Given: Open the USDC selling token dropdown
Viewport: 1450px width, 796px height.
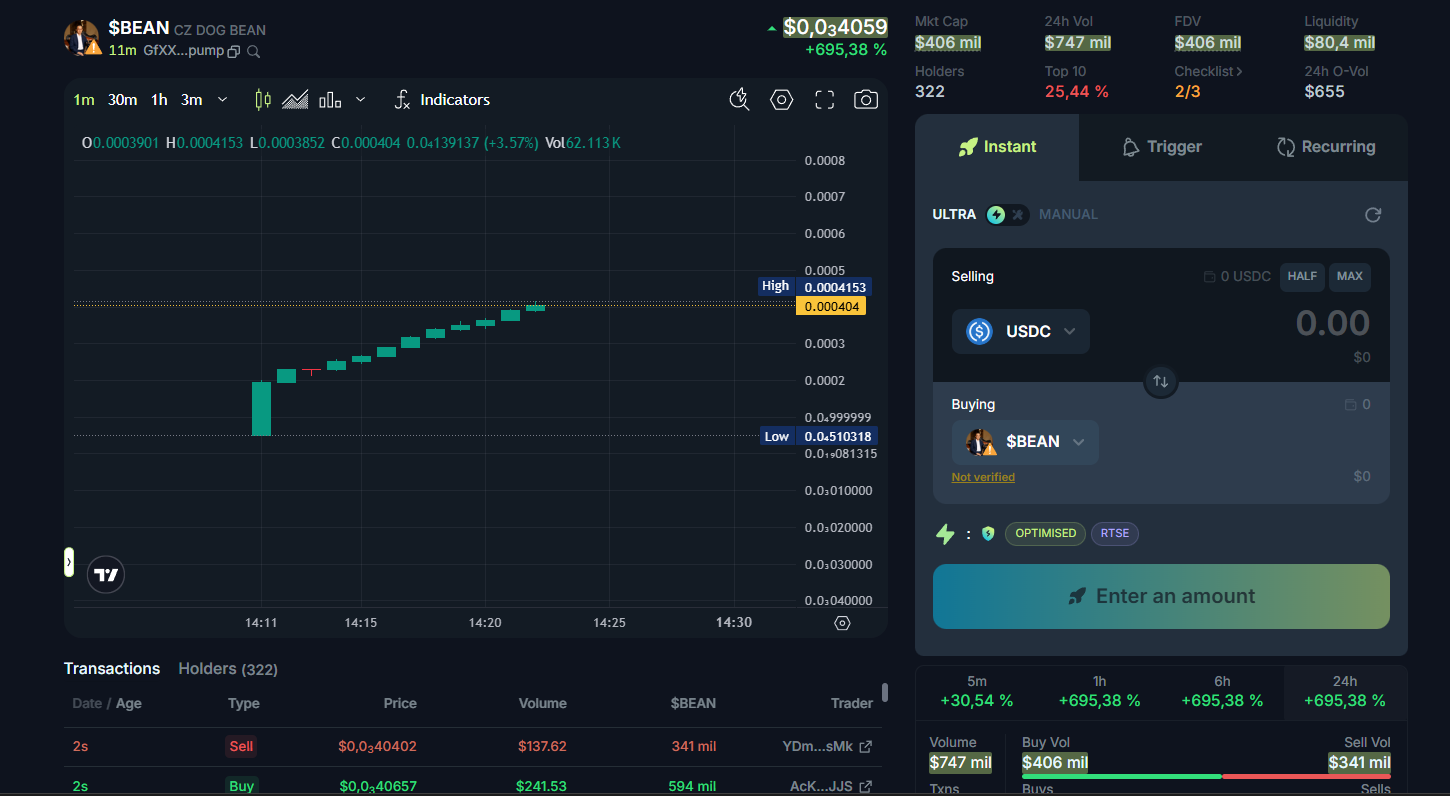Looking at the screenshot, I should (1021, 331).
